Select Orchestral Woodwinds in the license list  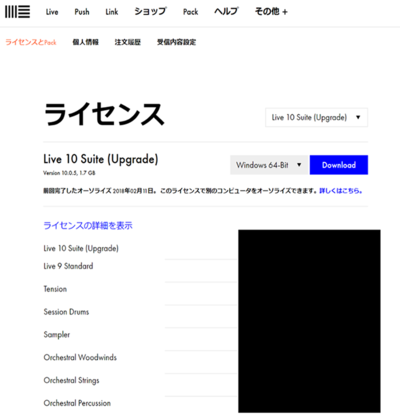click(x=80, y=358)
